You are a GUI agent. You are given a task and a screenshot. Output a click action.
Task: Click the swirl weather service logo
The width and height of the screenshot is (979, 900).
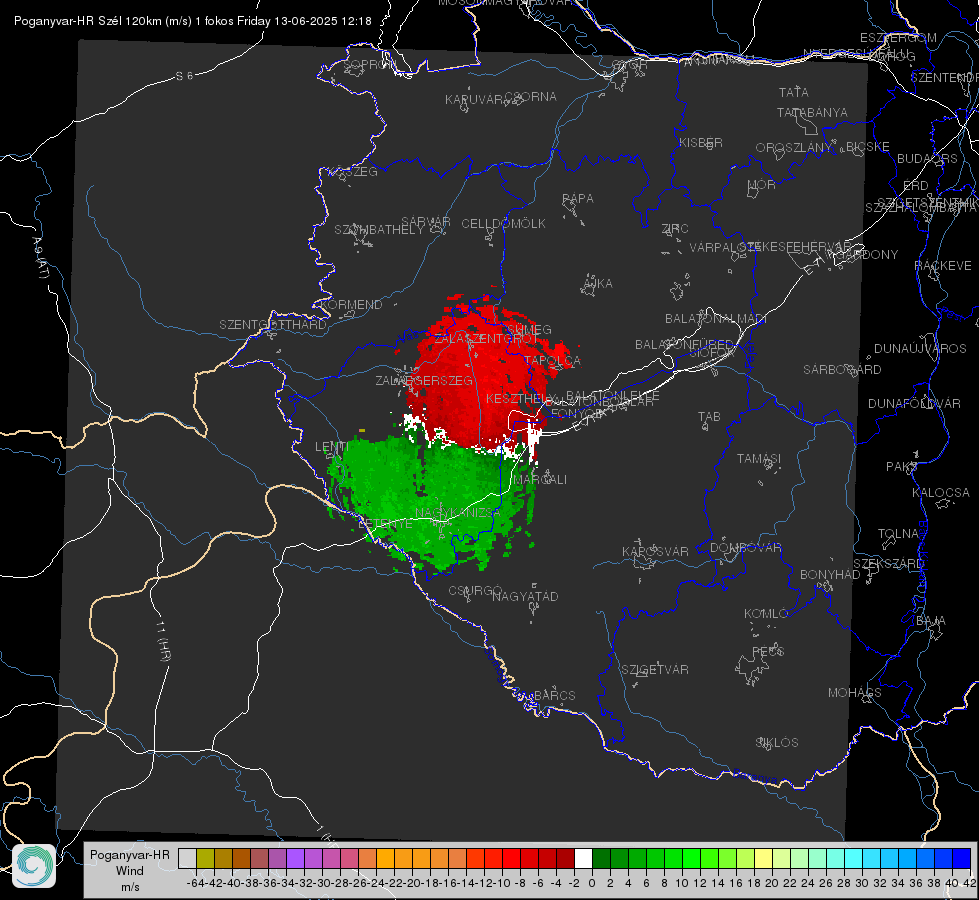[x=34, y=866]
